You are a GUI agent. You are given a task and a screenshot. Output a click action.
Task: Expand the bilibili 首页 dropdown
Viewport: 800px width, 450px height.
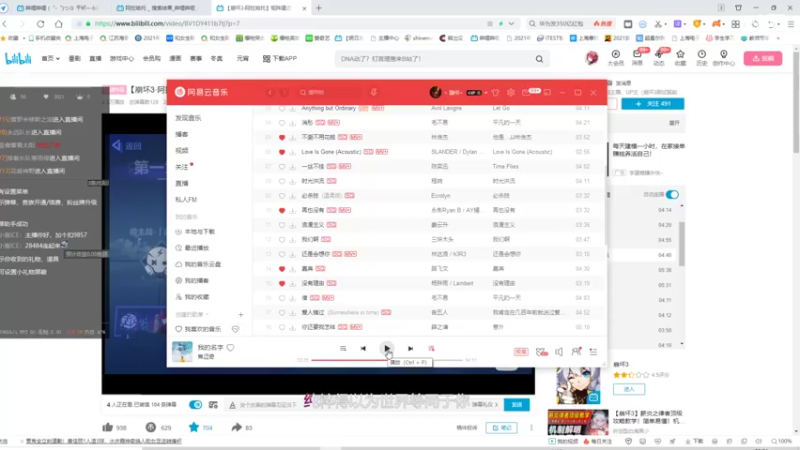(x=50, y=59)
